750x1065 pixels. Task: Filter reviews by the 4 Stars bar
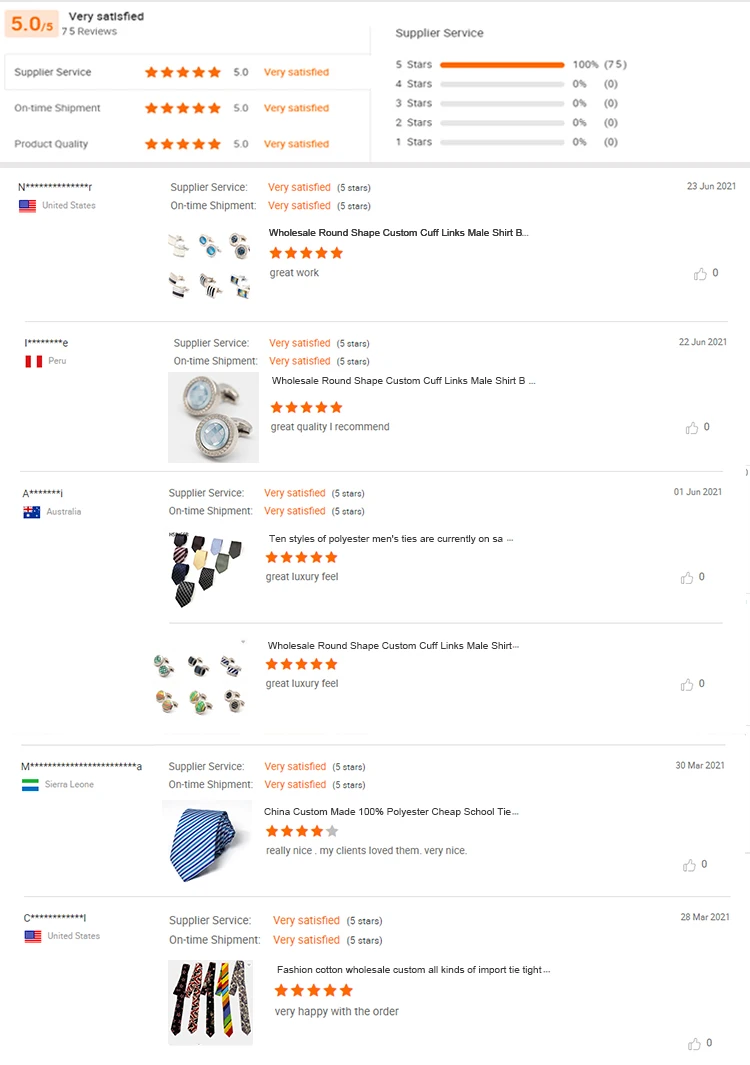click(502, 84)
